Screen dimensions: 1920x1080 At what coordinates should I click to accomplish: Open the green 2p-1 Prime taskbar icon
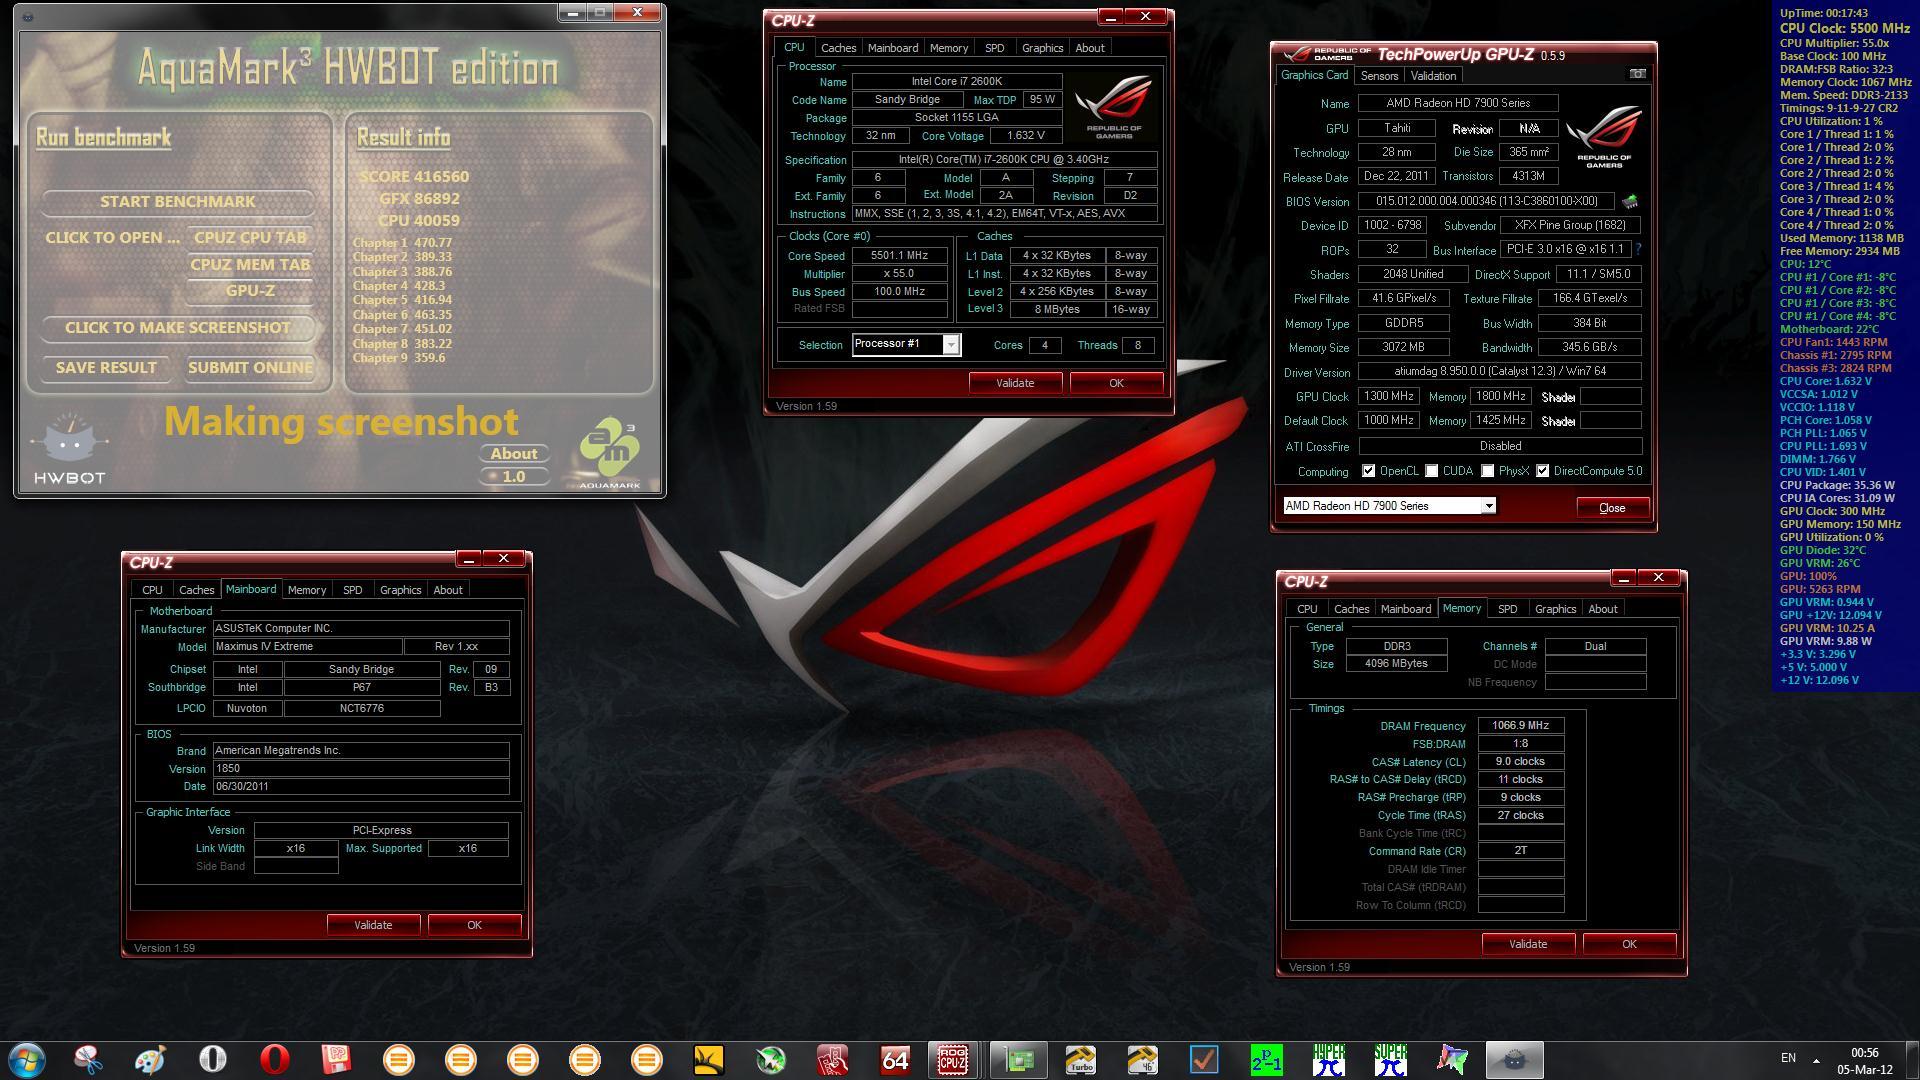click(x=1266, y=1059)
